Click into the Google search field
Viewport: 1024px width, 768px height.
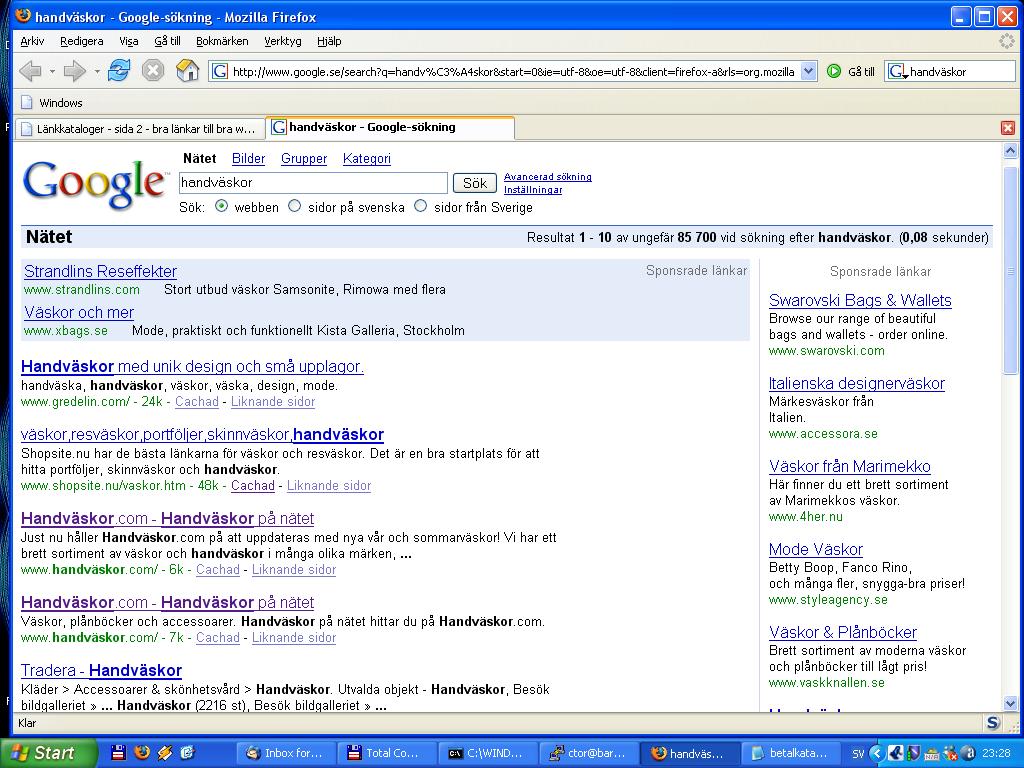point(313,183)
